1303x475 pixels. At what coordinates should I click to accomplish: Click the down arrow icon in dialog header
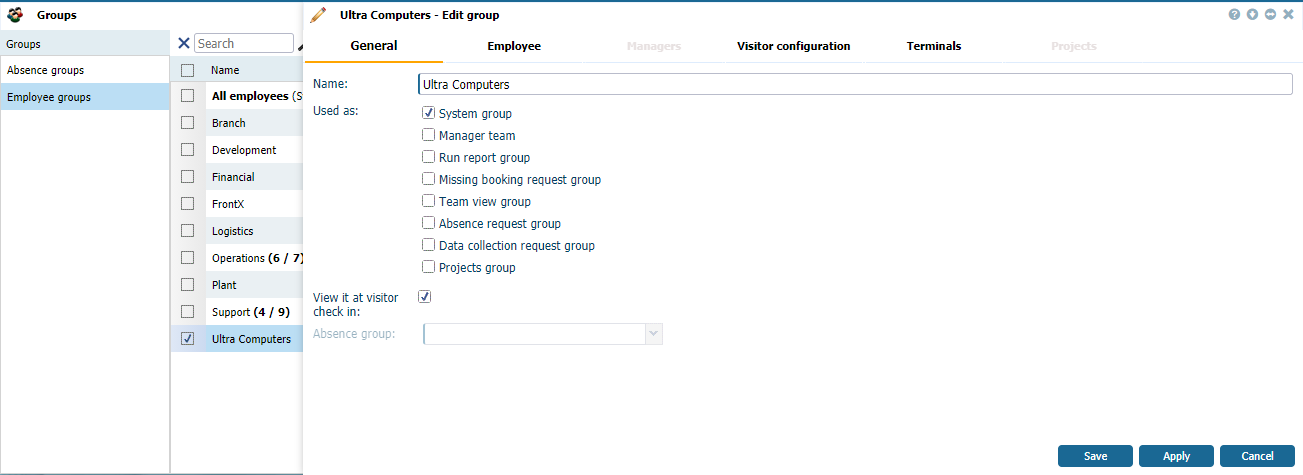[1252, 15]
